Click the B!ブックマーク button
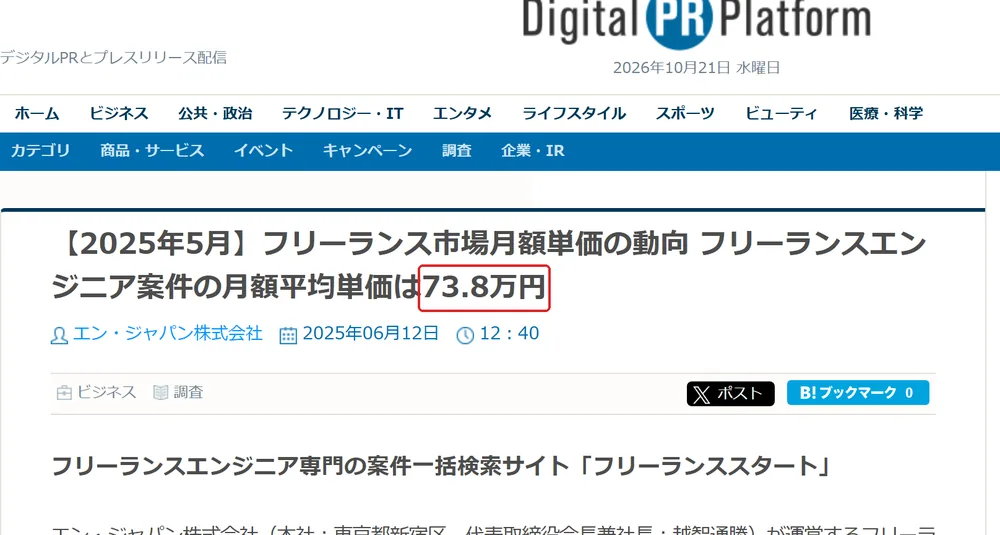This screenshot has width=1000, height=535. [858, 393]
